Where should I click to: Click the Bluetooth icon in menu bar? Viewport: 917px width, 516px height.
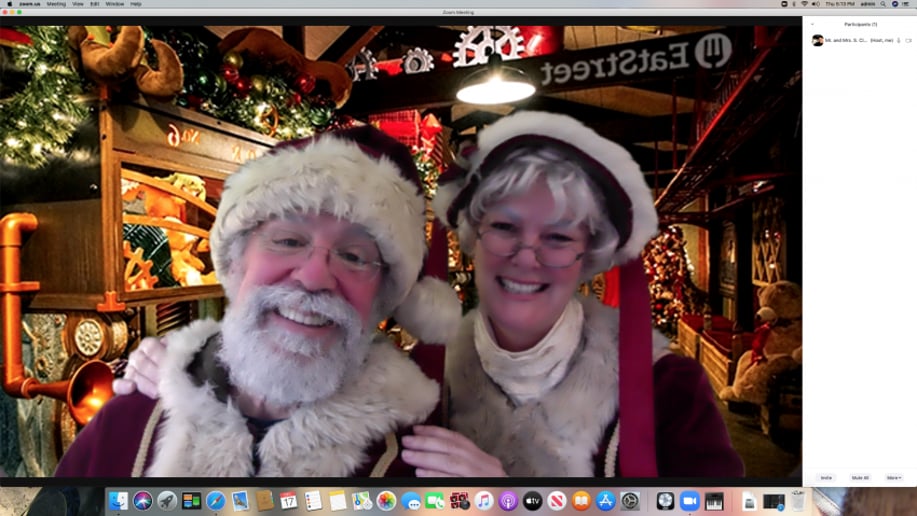(x=794, y=4)
